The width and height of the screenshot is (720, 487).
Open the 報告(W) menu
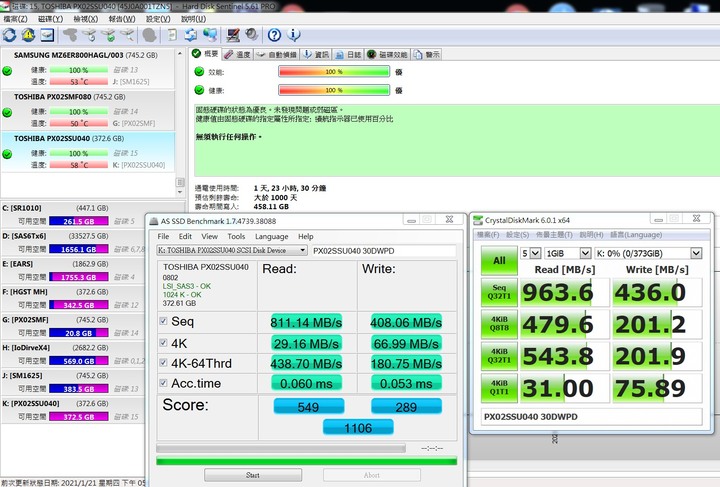[x=122, y=19]
